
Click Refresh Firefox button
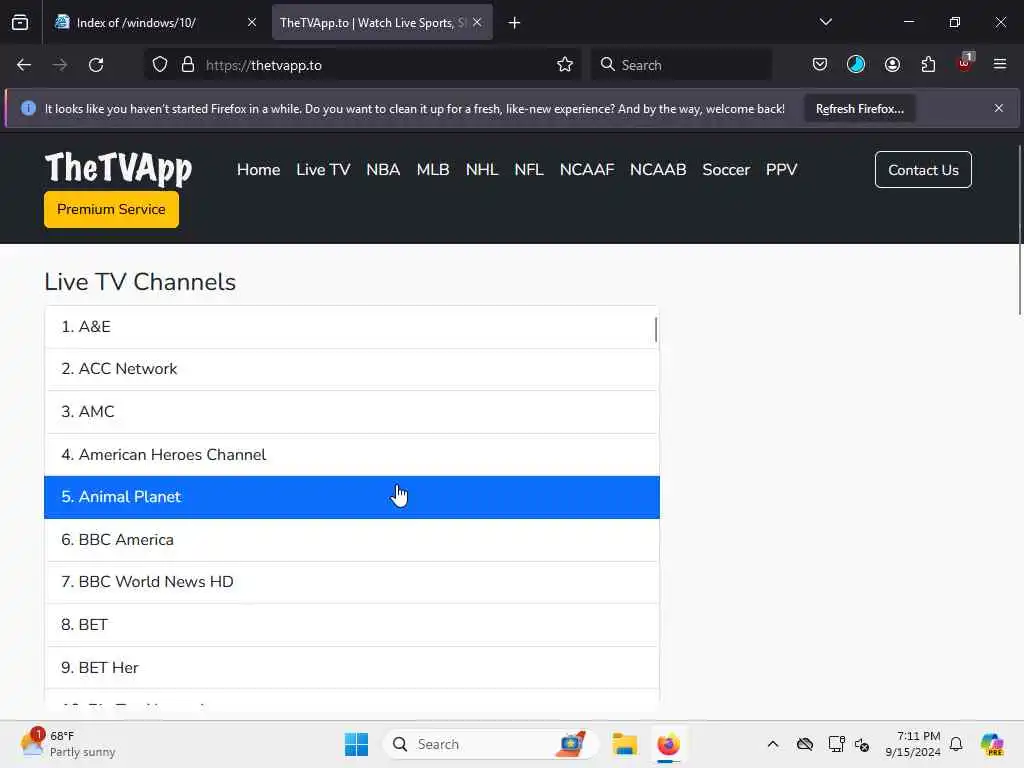[859, 108]
